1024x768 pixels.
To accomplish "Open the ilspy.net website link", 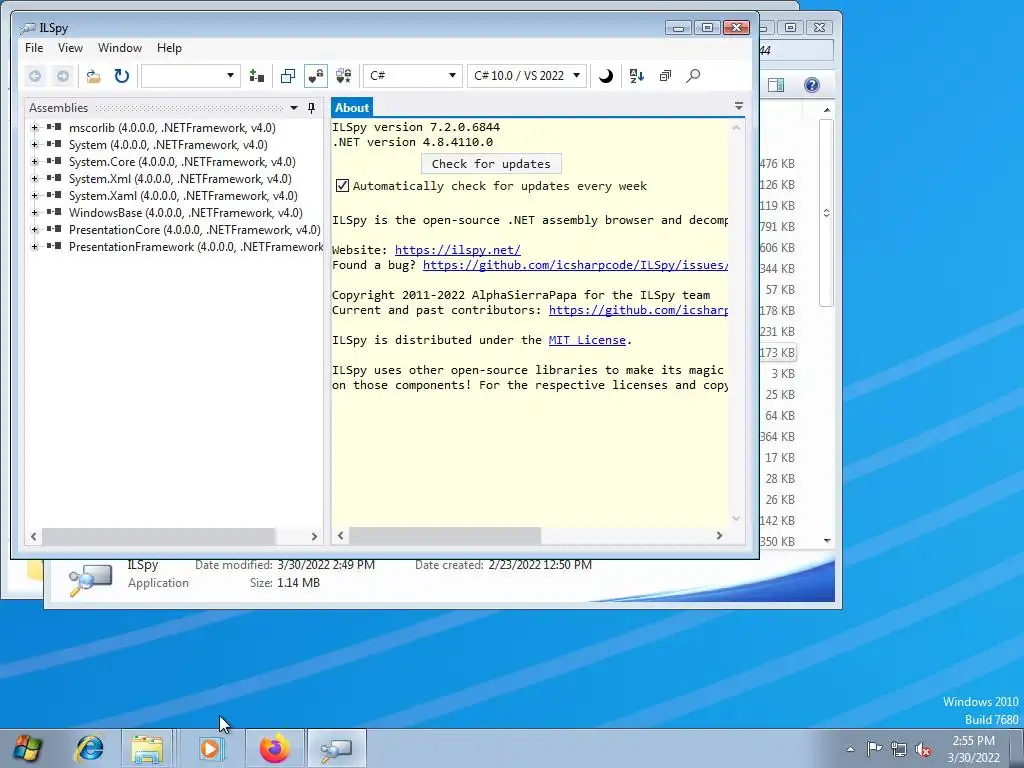I will [x=458, y=250].
